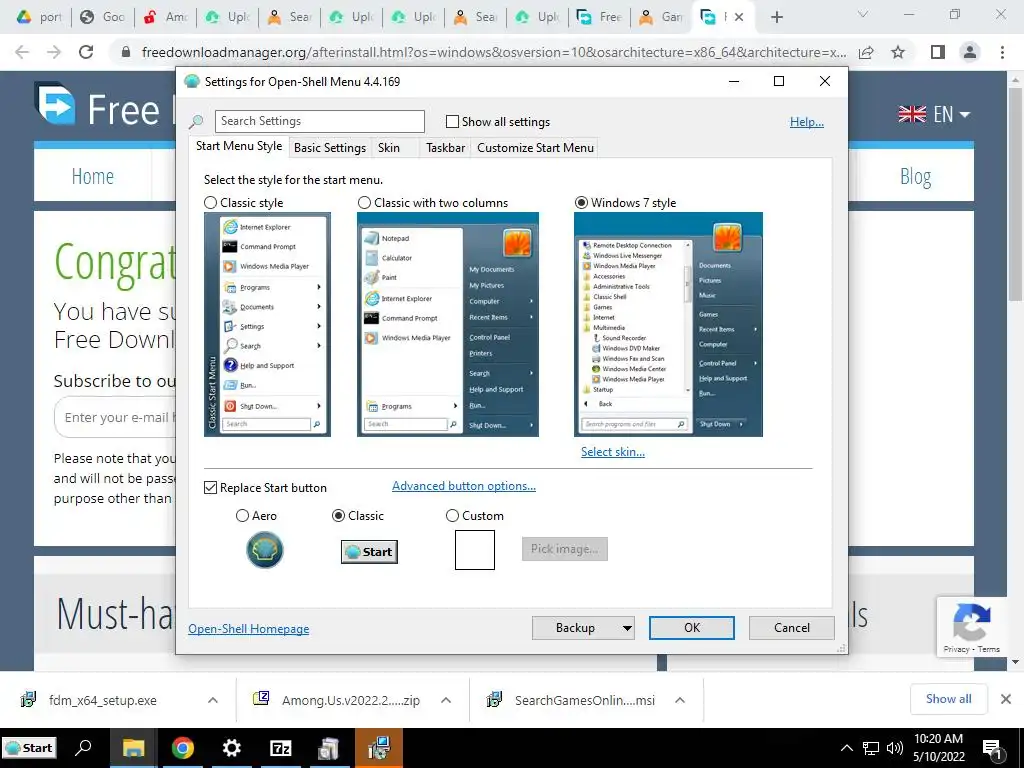Viewport: 1024px width, 768px height.
Task: Select Classic with two columns radio
Action: (364, 202)
